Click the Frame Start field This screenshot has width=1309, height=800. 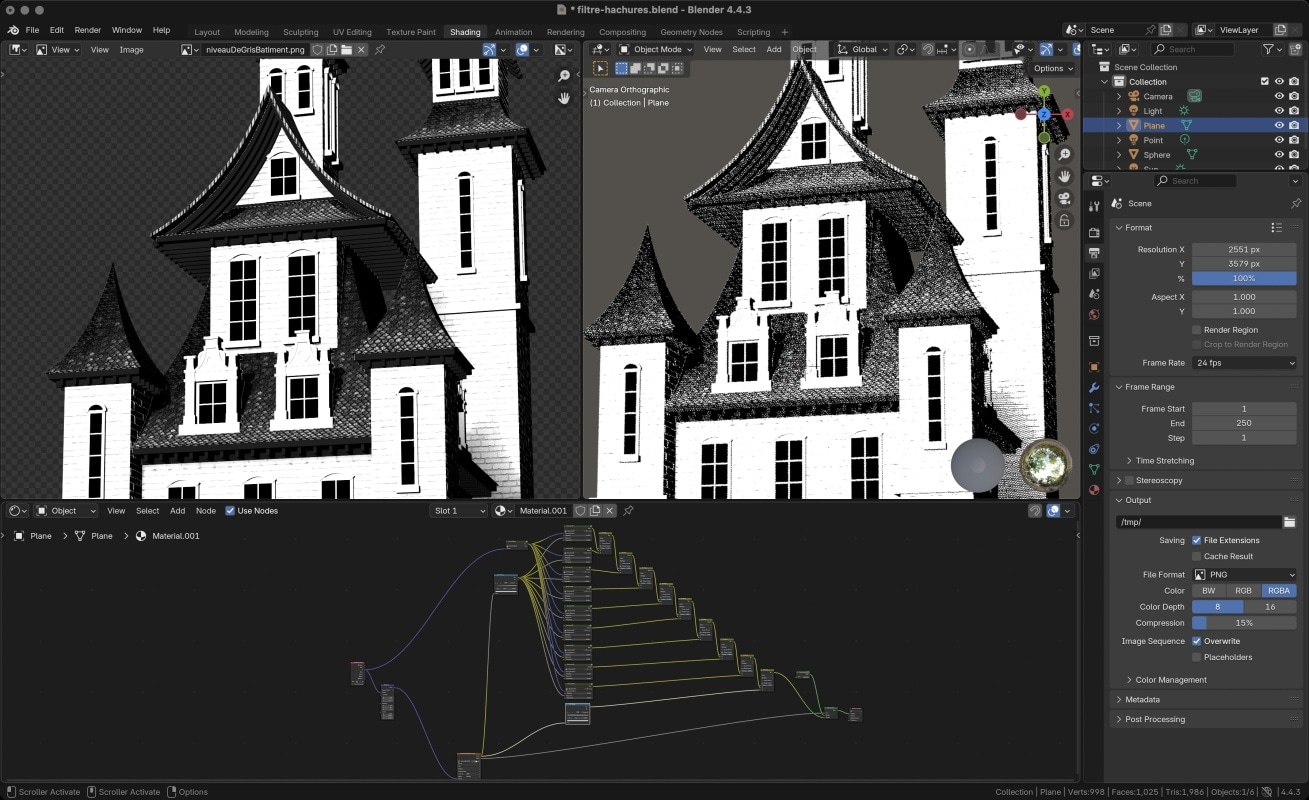(1244, 409)
